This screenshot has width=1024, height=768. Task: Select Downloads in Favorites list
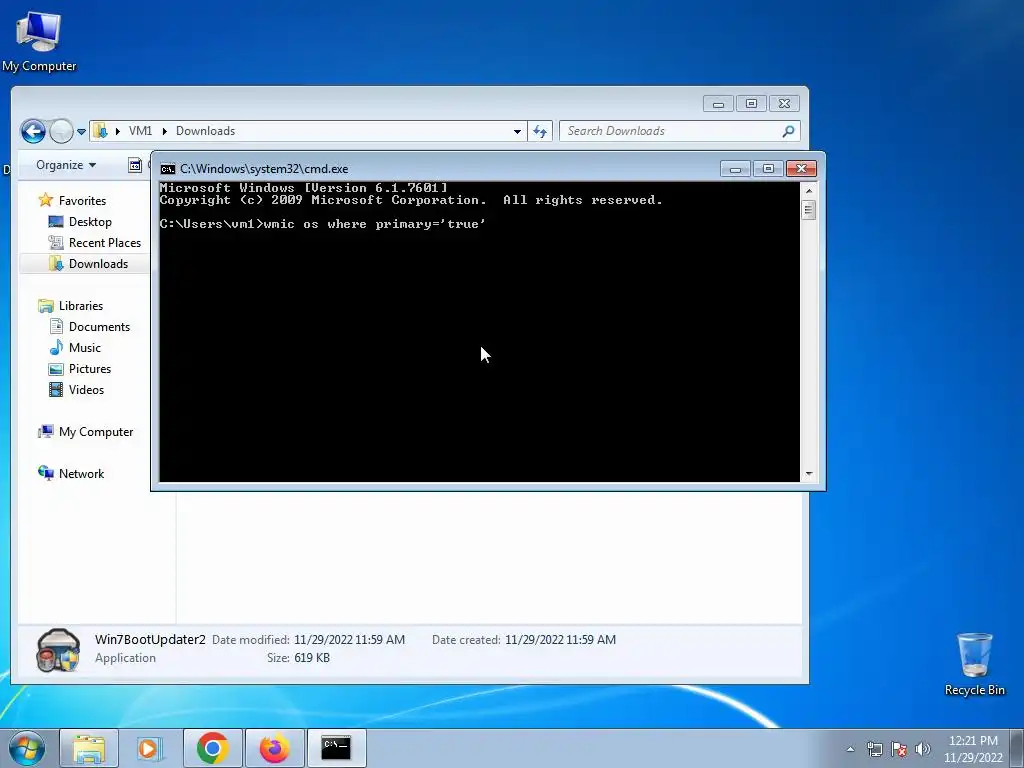(98, 263)
